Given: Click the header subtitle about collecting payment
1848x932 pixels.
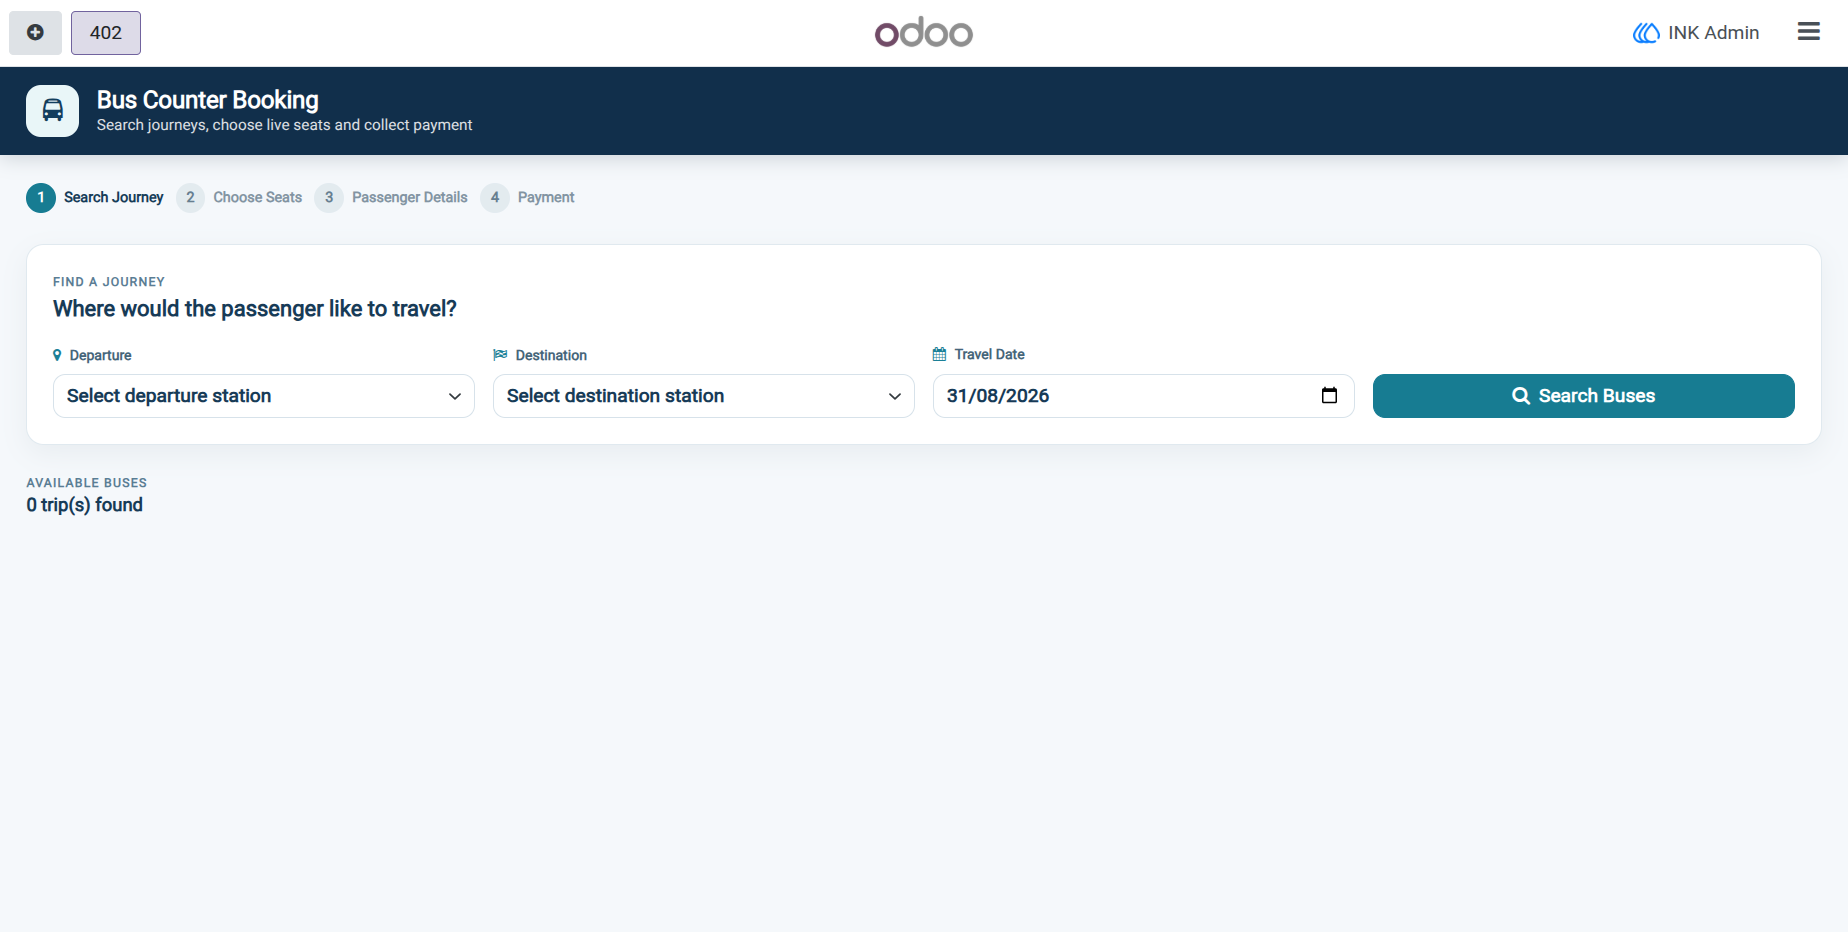Looking at the screenshot, I should point(285,125).
